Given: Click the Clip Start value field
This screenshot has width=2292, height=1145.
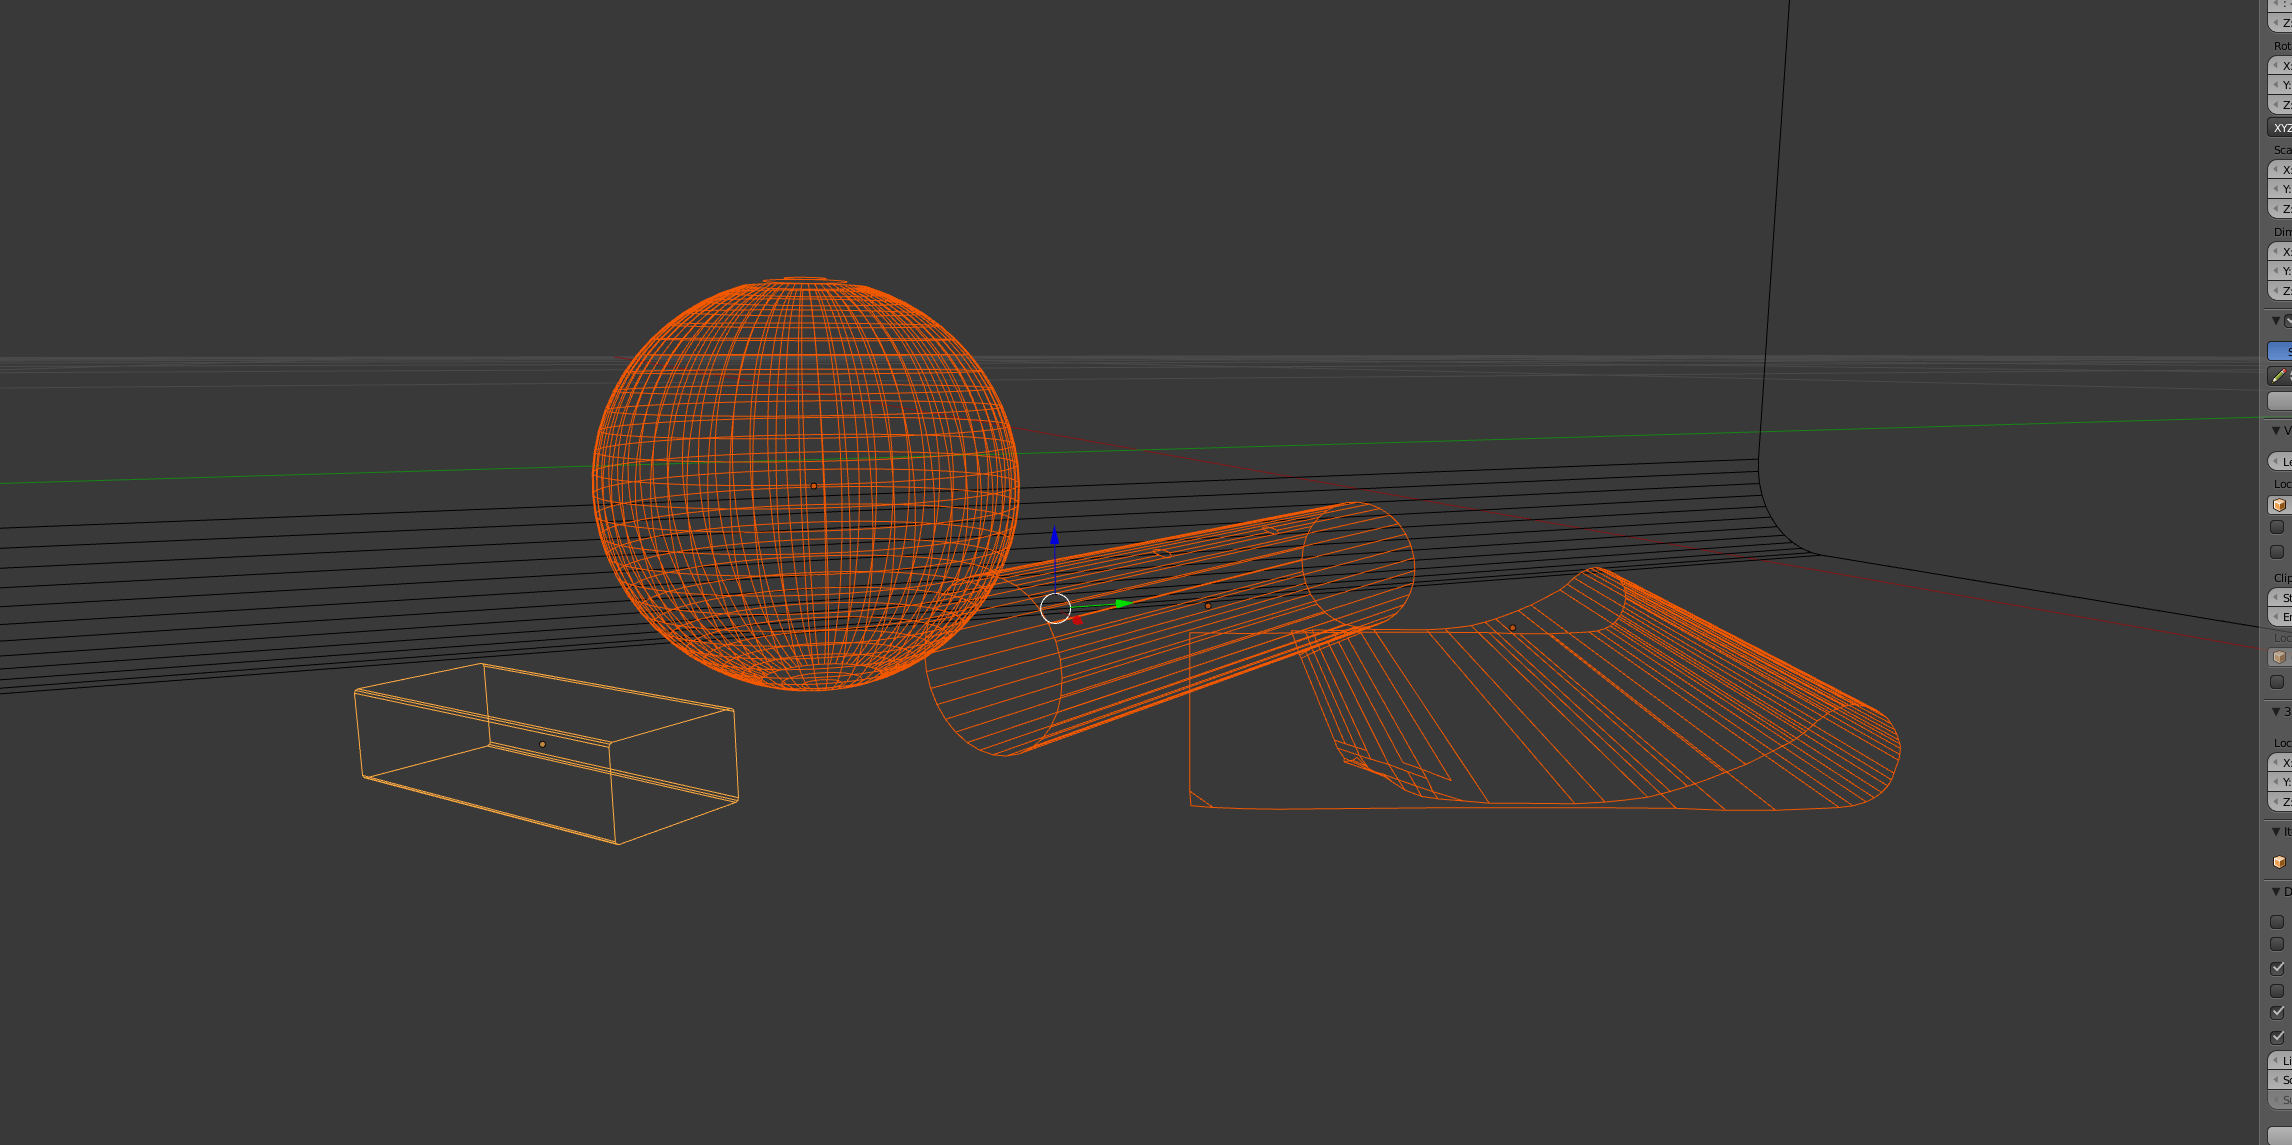Looking at the screenshot, I should (2283, 598).
